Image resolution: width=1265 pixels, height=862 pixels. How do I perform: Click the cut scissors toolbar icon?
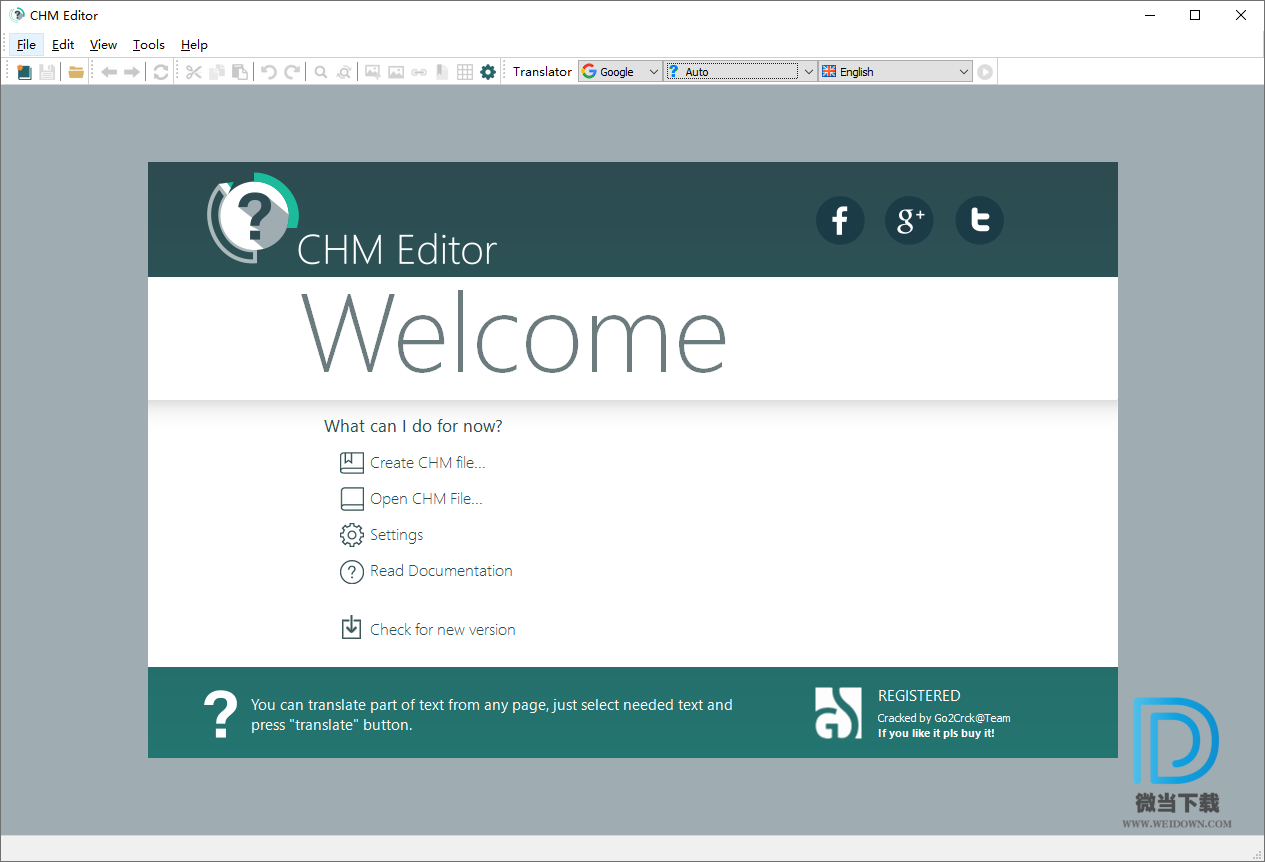pos(194,72)
